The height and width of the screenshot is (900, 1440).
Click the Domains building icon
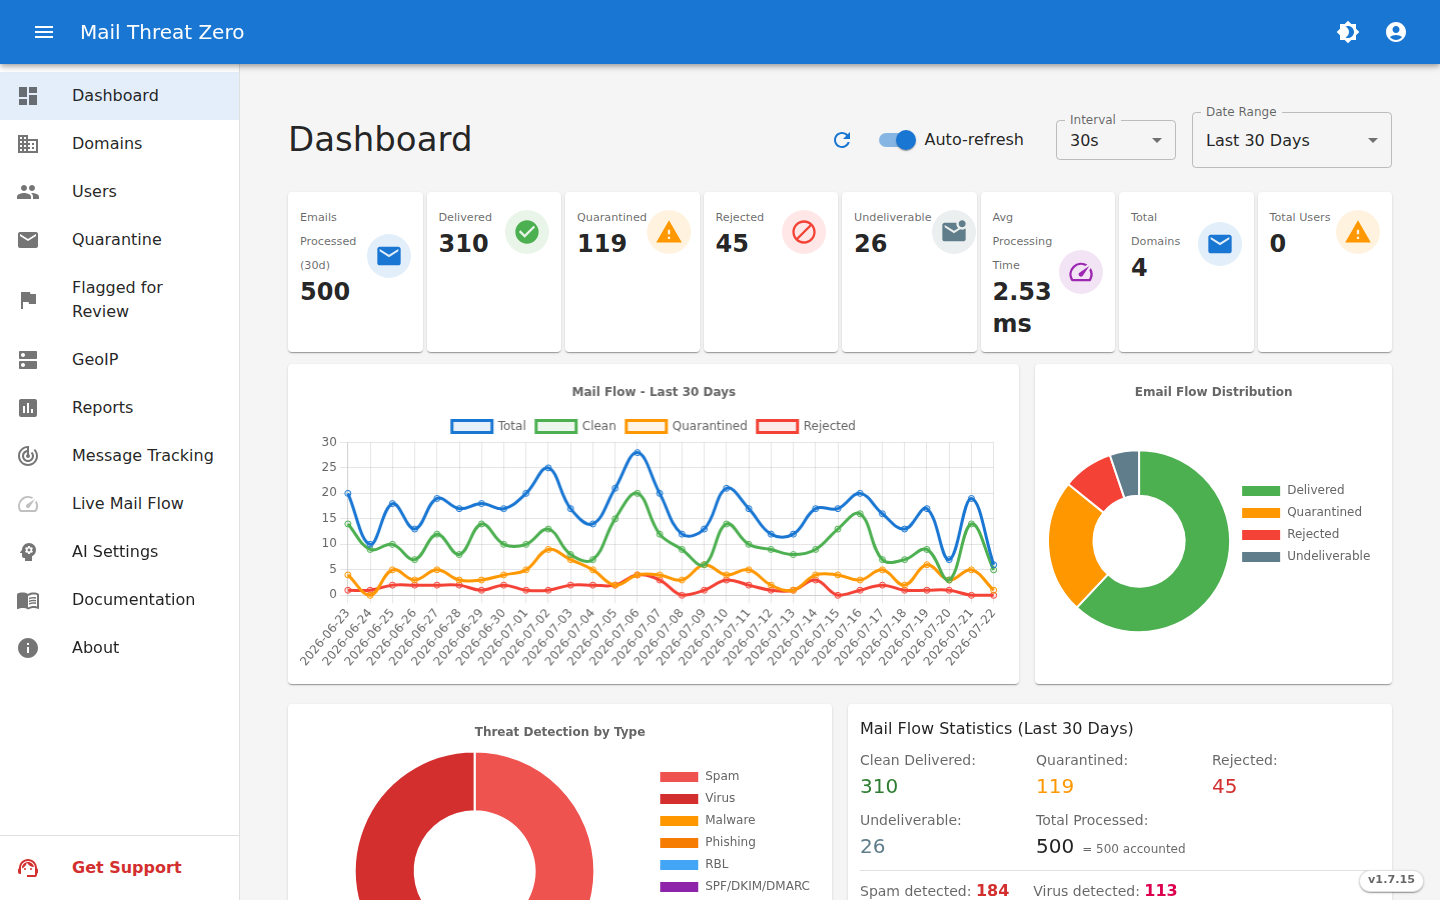click(28, 144)
